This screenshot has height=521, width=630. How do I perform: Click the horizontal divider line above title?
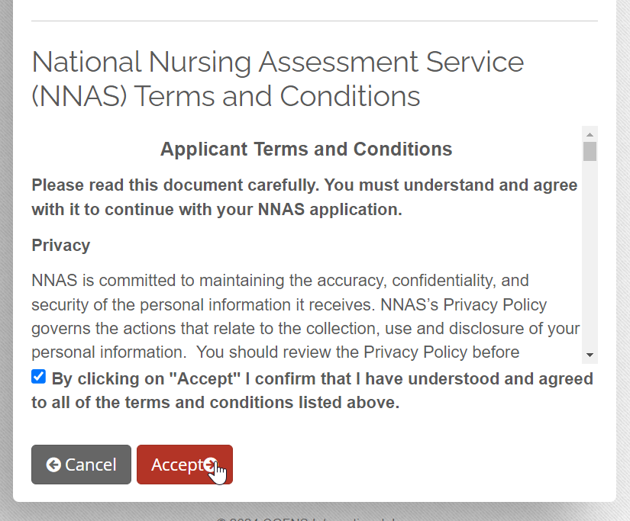pyautogui.click(x=315, y=20)
